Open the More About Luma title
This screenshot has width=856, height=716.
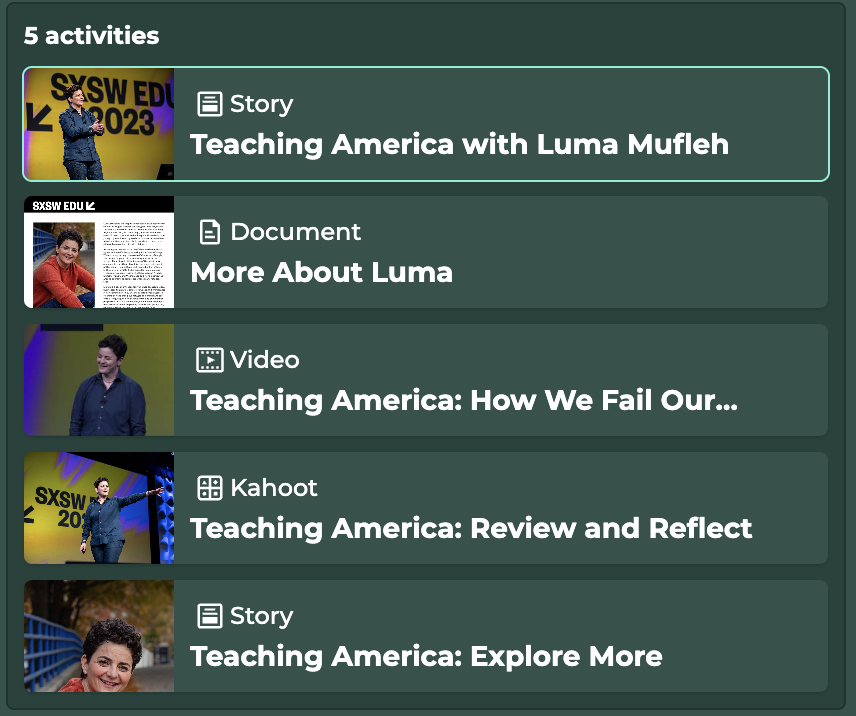pyautogui.click(x=321, y=272)
